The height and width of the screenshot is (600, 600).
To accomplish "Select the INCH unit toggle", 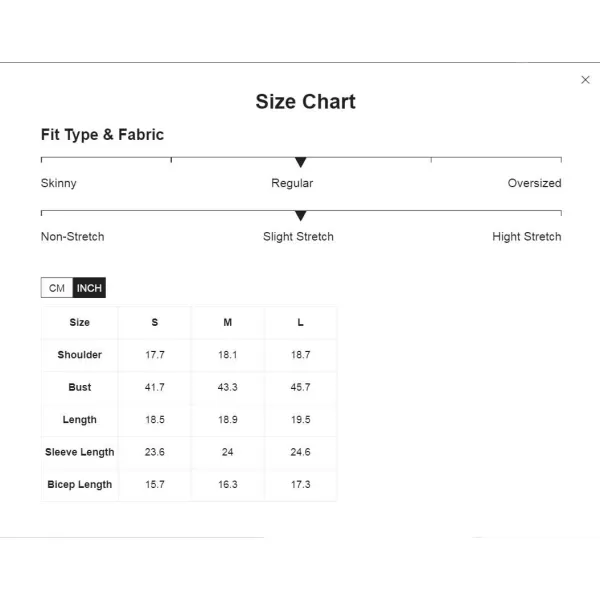I will tap(89, 288).
